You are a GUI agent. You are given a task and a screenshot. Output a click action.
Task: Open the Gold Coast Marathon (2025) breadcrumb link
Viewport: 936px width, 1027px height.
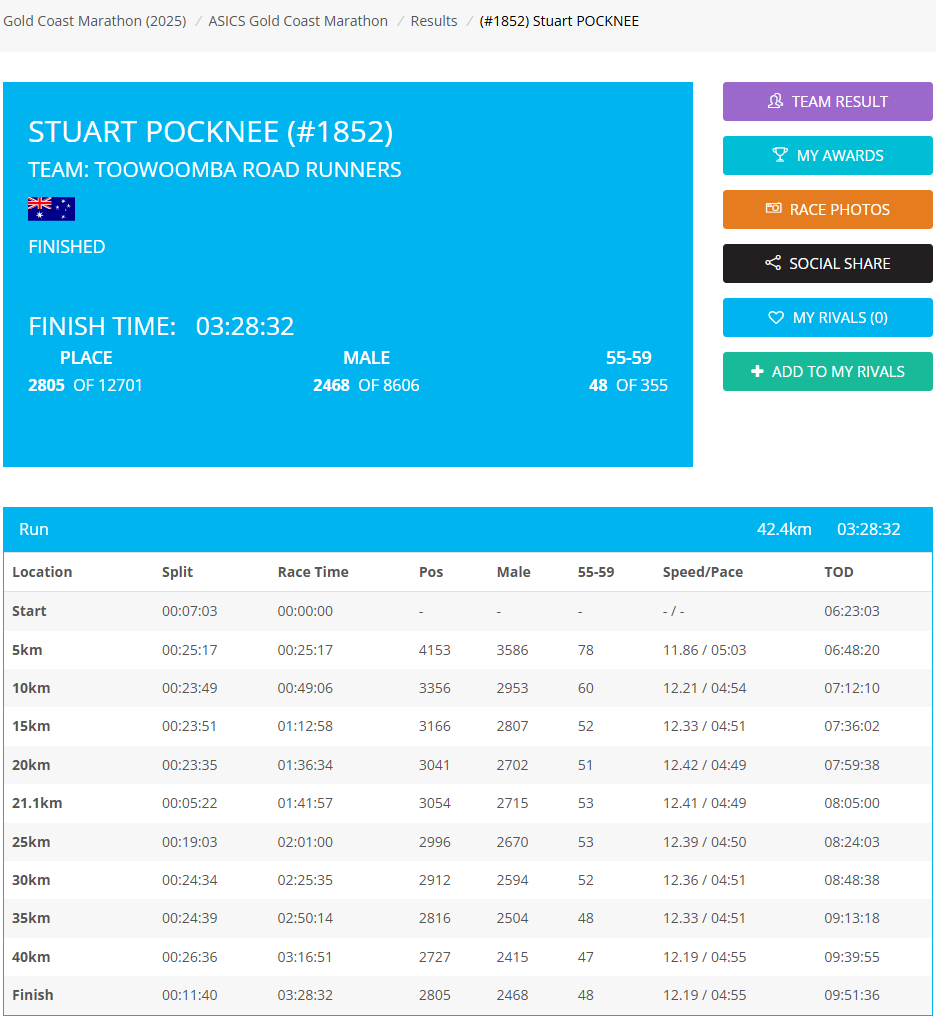pyautogui.click(x=94, y=20)
